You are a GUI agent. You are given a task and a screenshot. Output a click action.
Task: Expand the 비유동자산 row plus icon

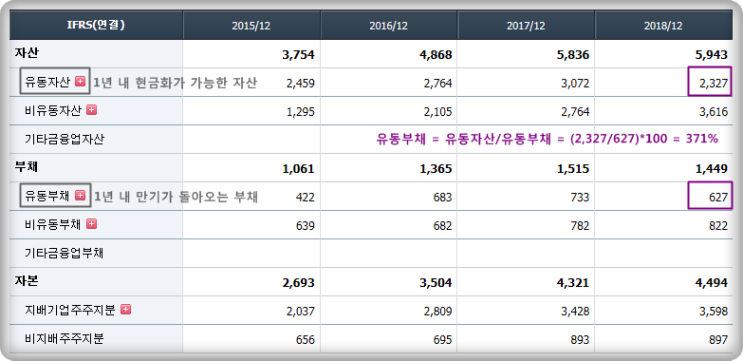(92, 110)
